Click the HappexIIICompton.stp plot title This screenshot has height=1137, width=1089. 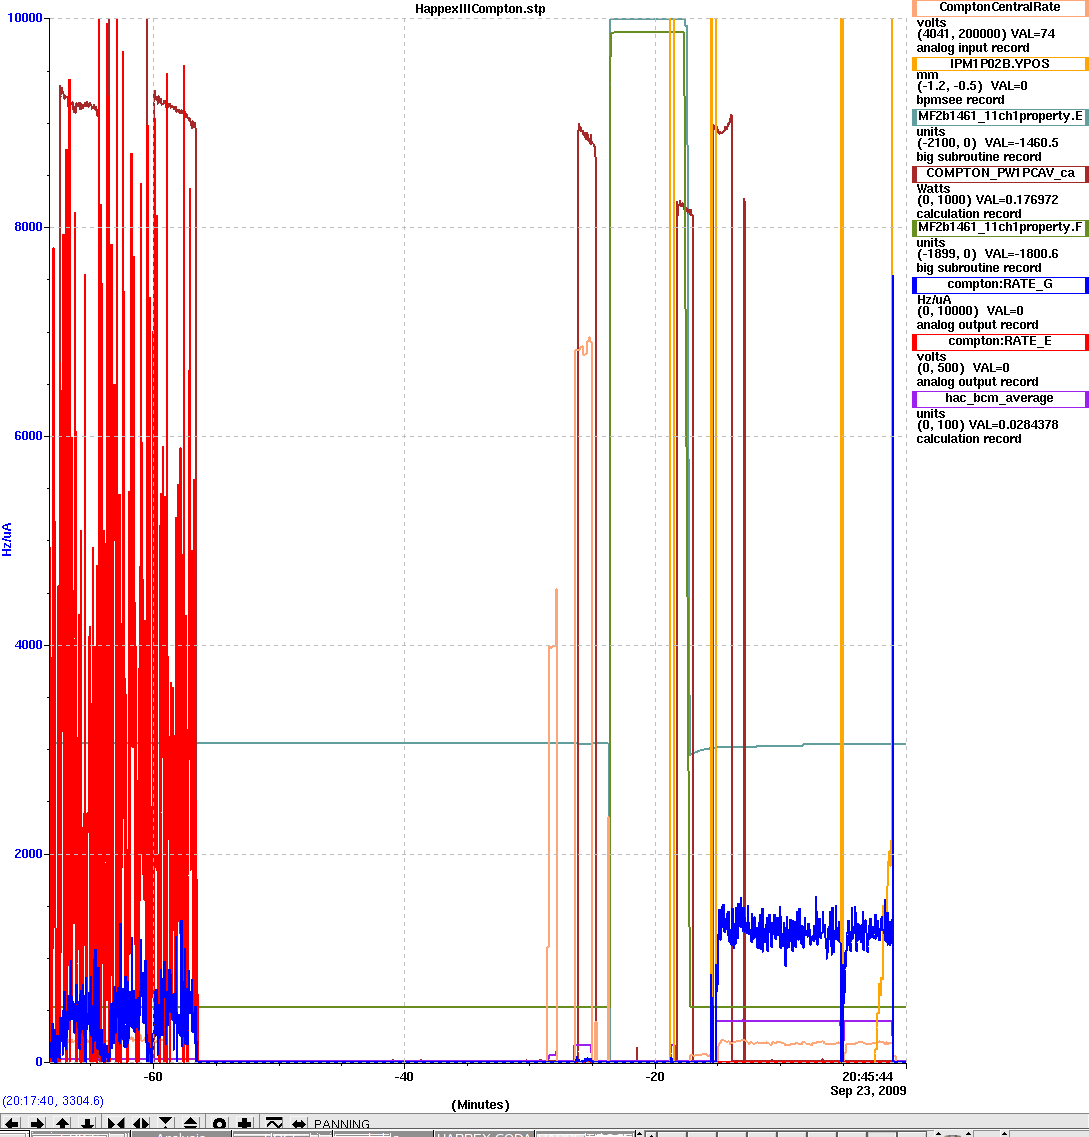(x=480, y=9)
